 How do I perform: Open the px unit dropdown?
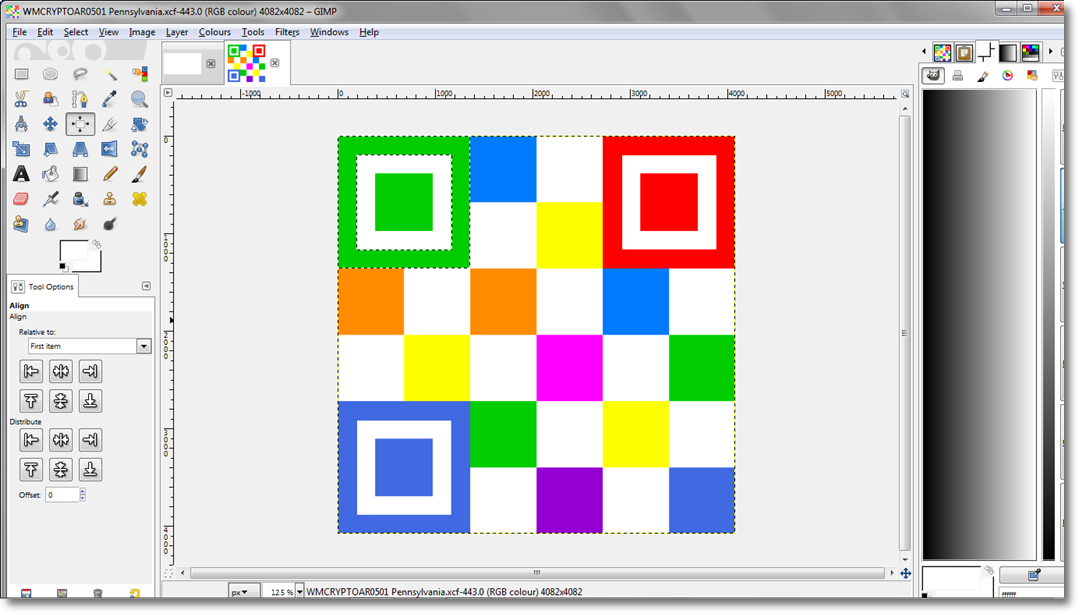pyautogui.click(x=244, y=592)
